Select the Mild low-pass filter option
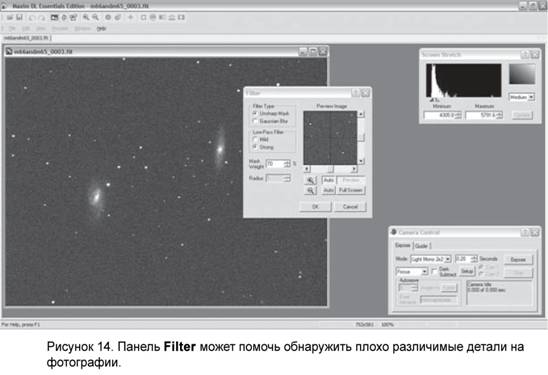 pyautogui.click(x=255, y=139)
